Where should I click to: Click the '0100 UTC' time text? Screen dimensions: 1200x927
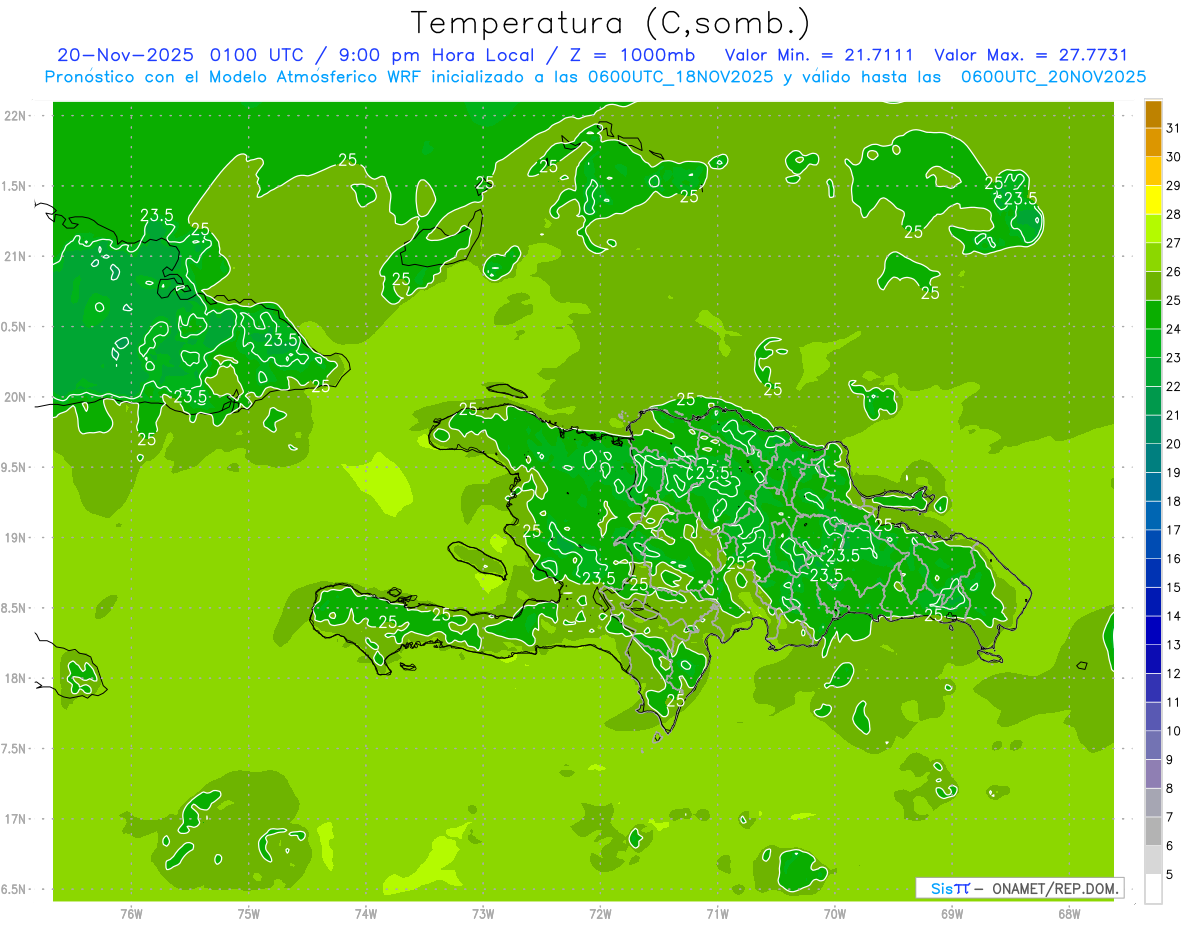(x=259, y=55)
